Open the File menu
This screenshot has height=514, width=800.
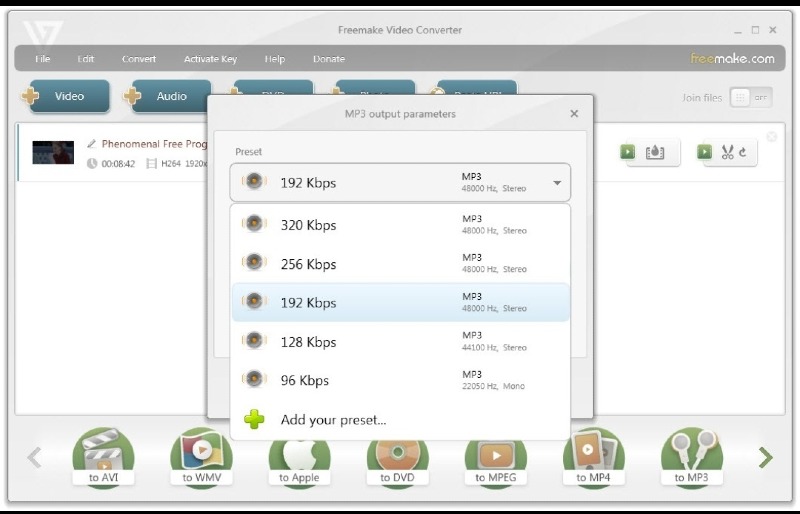click(x=42, y=59)
